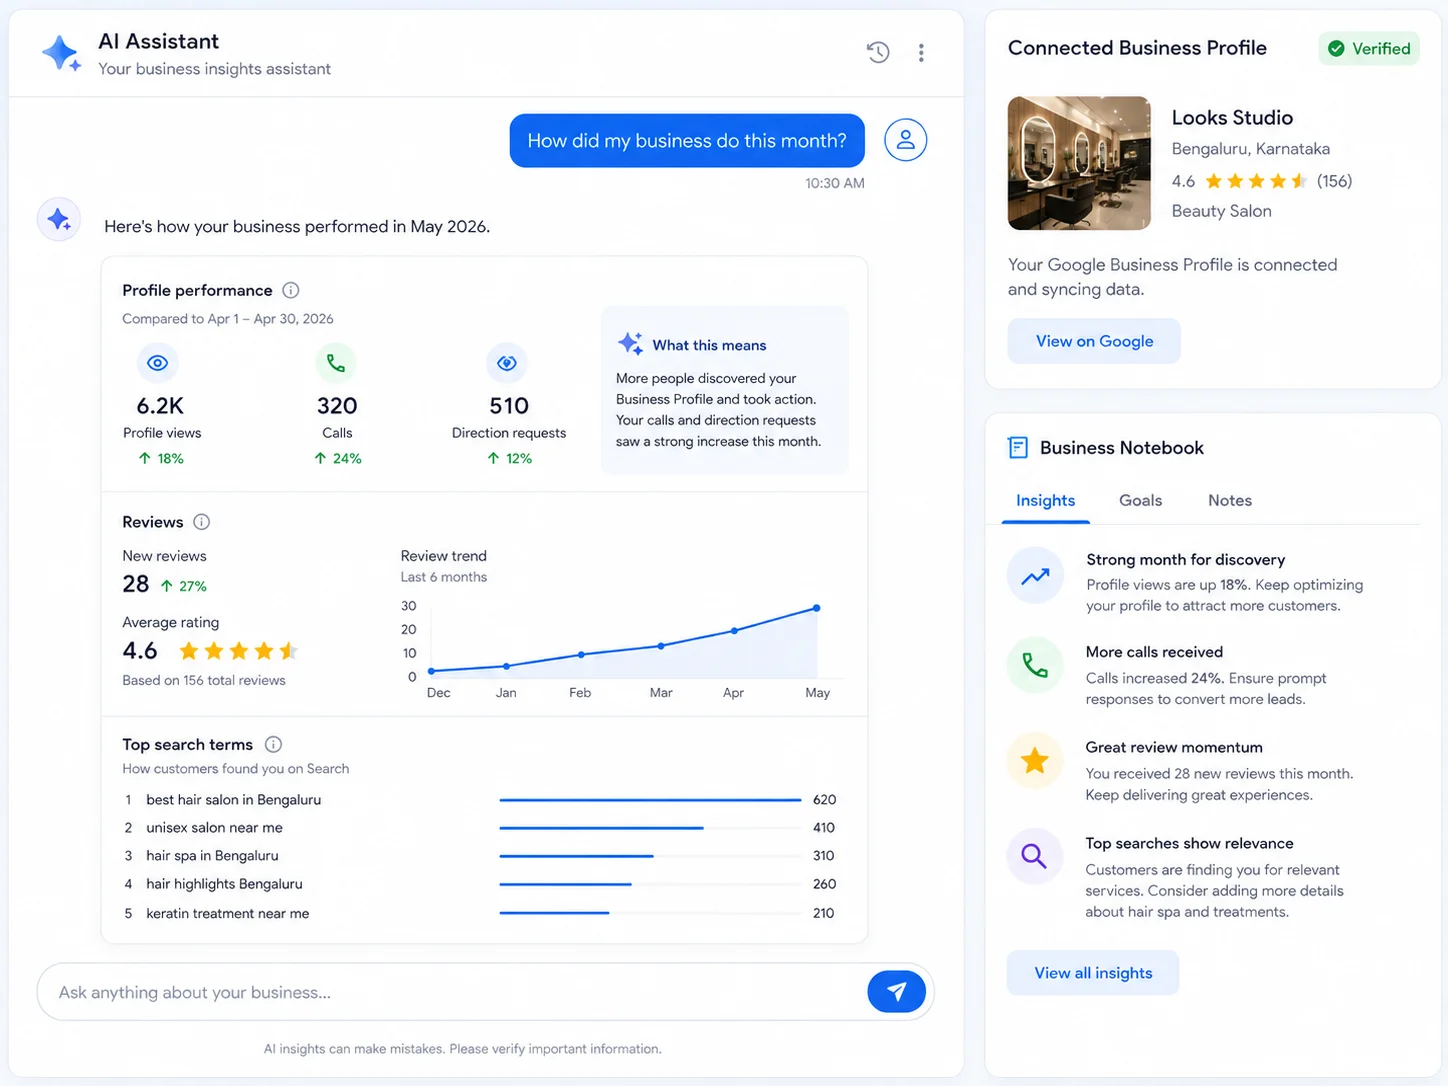Screen dimensions: 1448x1086
Task: Click the trending arrow icon for Strong month
Action: click(1035, 576)
